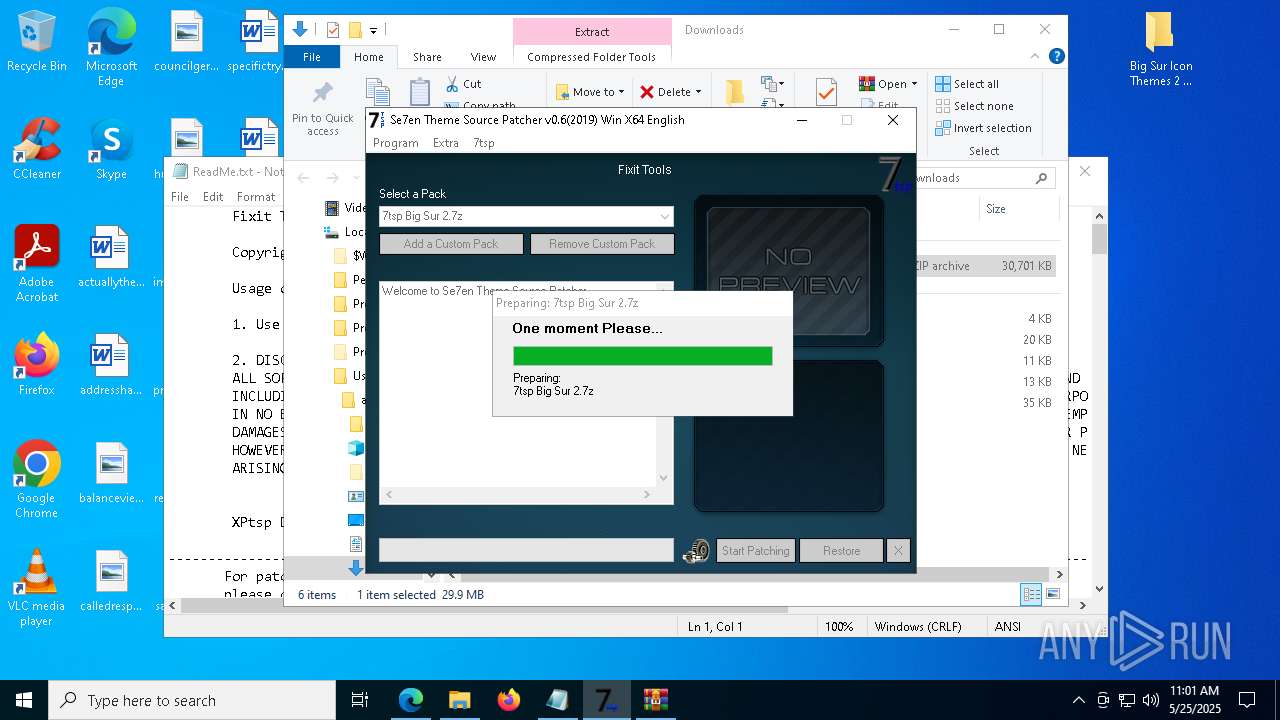Open the notification center icon
This screenshot has width=1280, height=720.
tap(1247, 700)
